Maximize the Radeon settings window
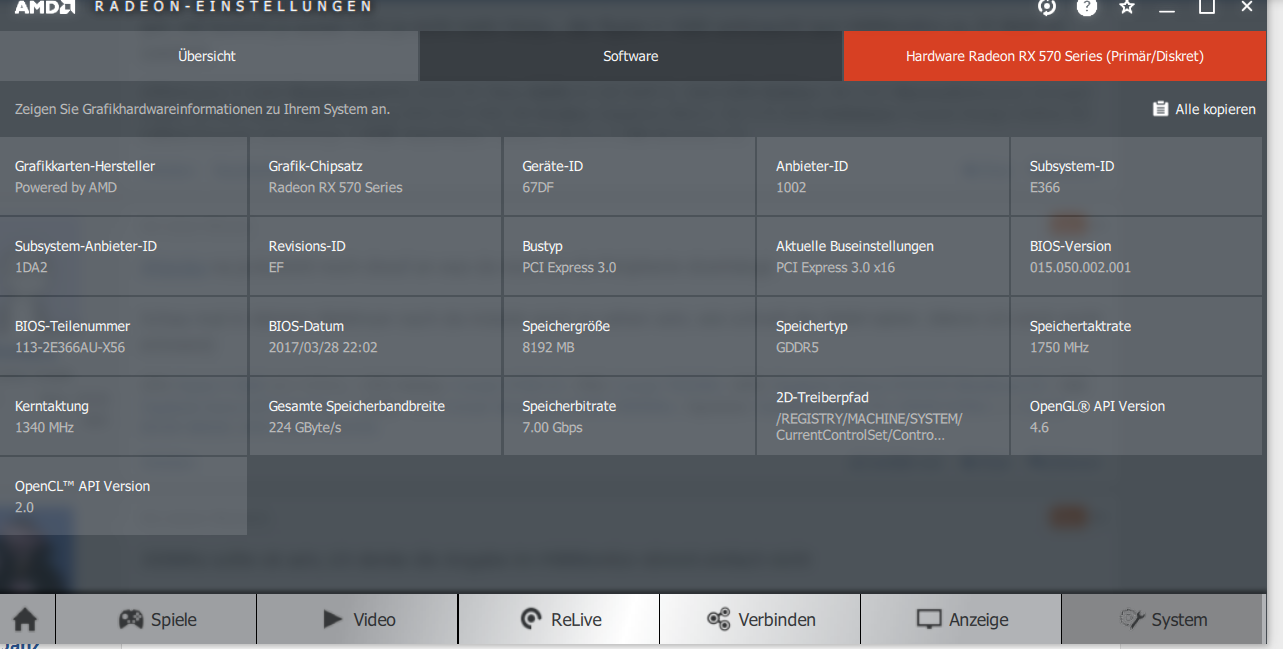 tap(1207, 7)
